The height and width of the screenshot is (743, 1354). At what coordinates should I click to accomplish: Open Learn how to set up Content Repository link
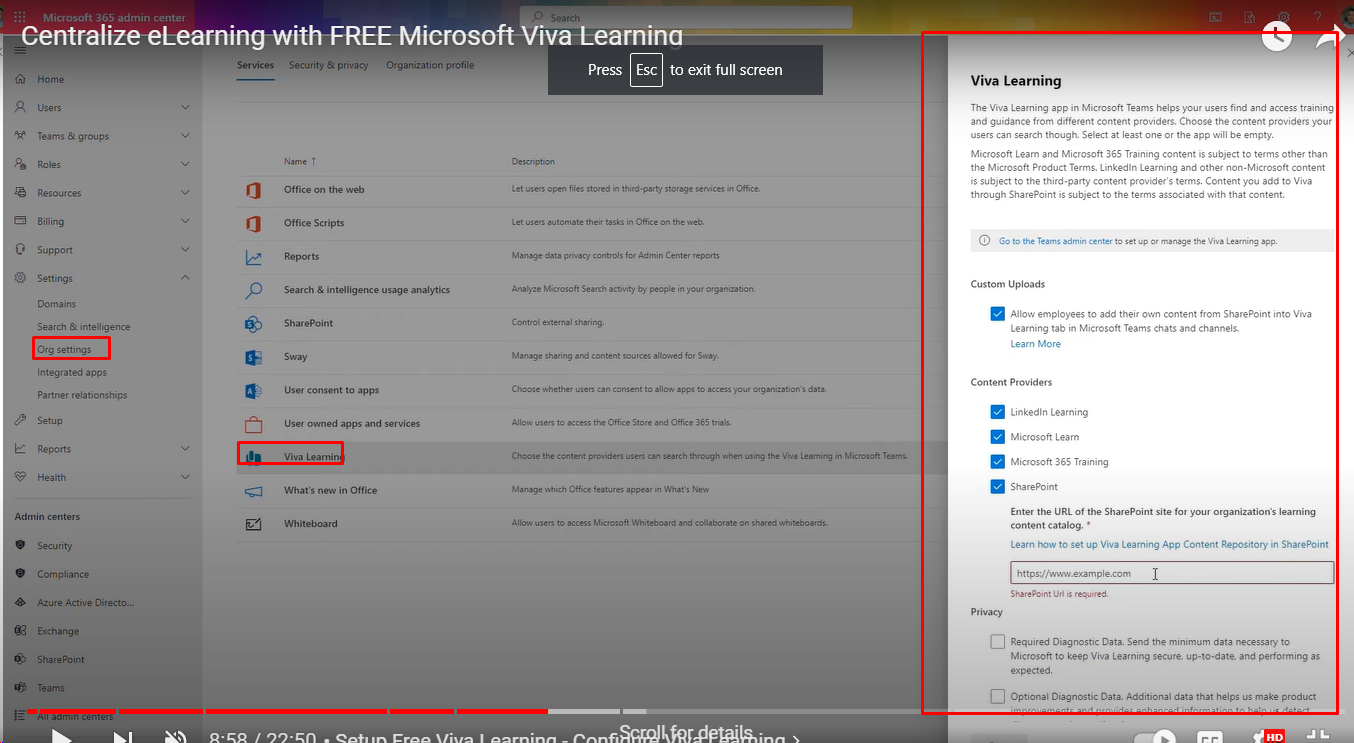click(1169, 545)
